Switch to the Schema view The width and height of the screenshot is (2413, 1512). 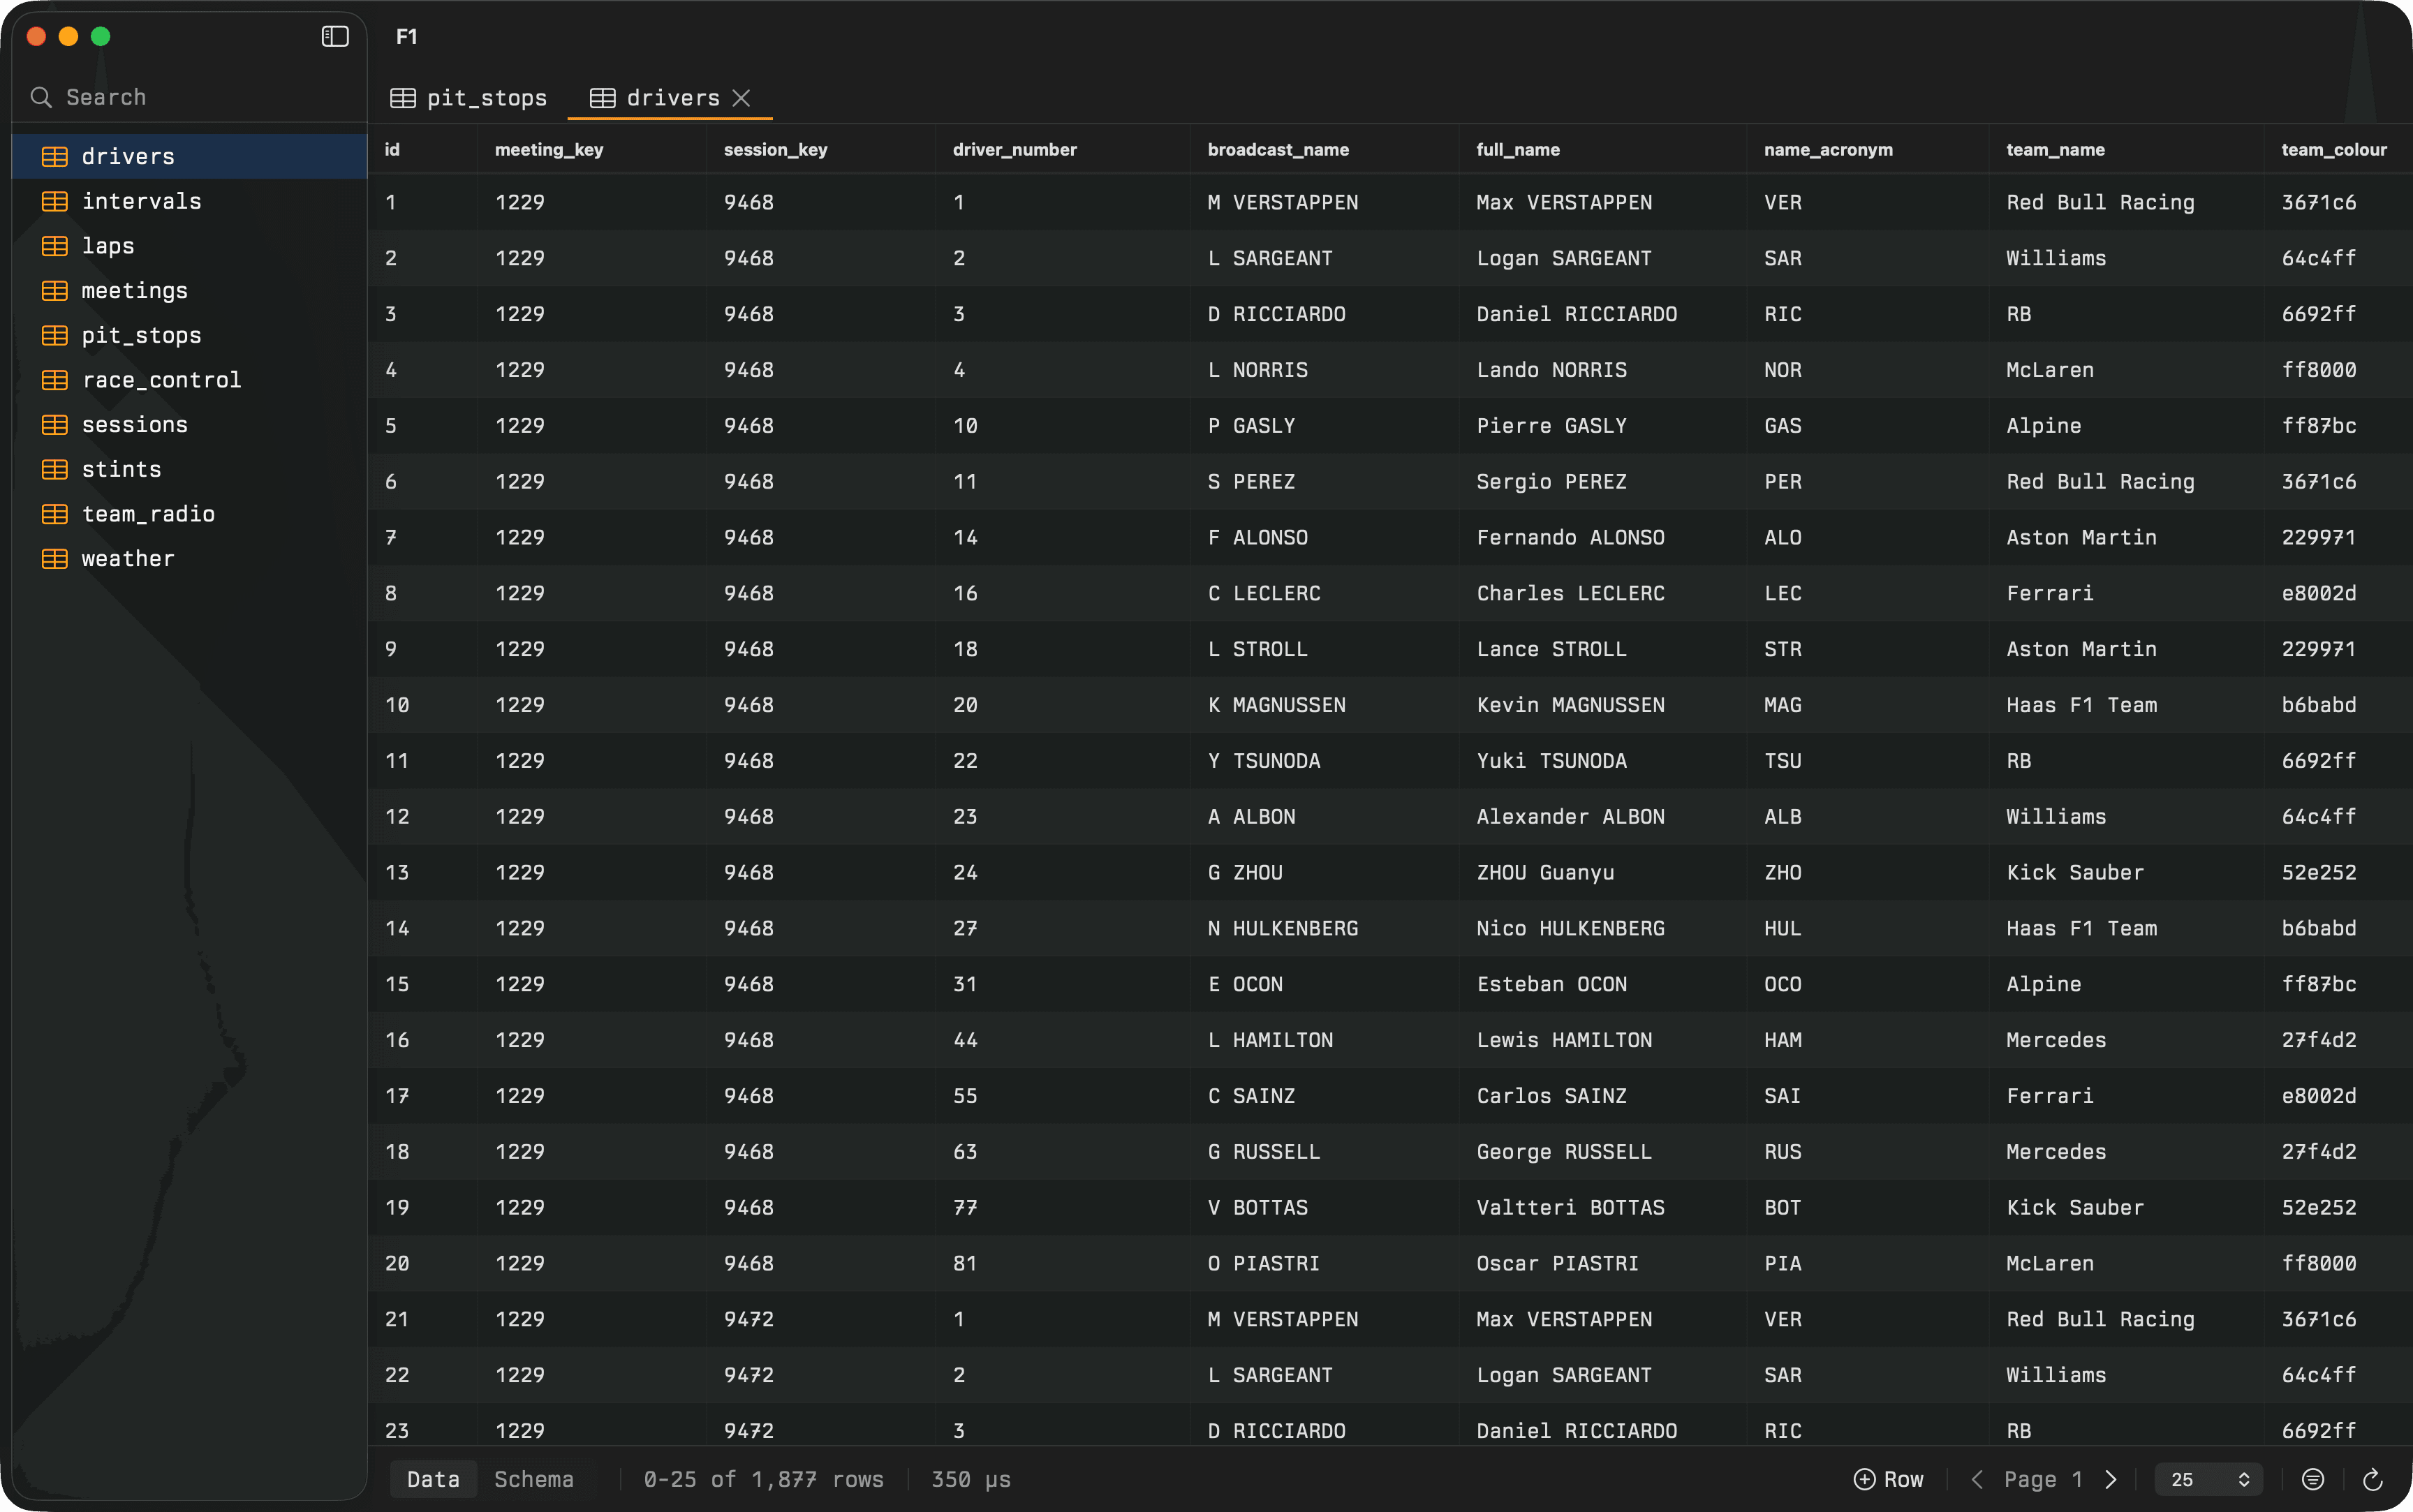[x=534, y=1479]
